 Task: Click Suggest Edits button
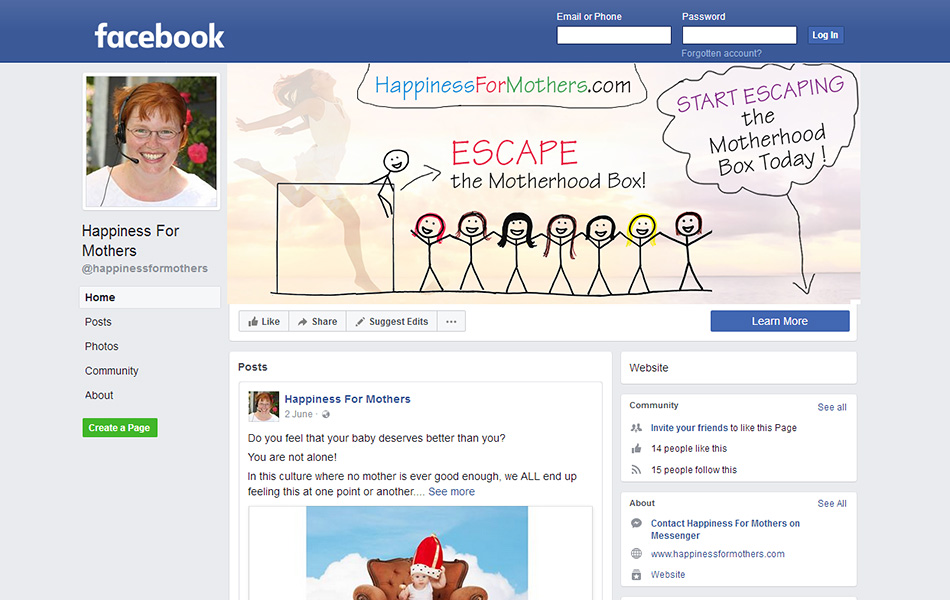[392, 321]
